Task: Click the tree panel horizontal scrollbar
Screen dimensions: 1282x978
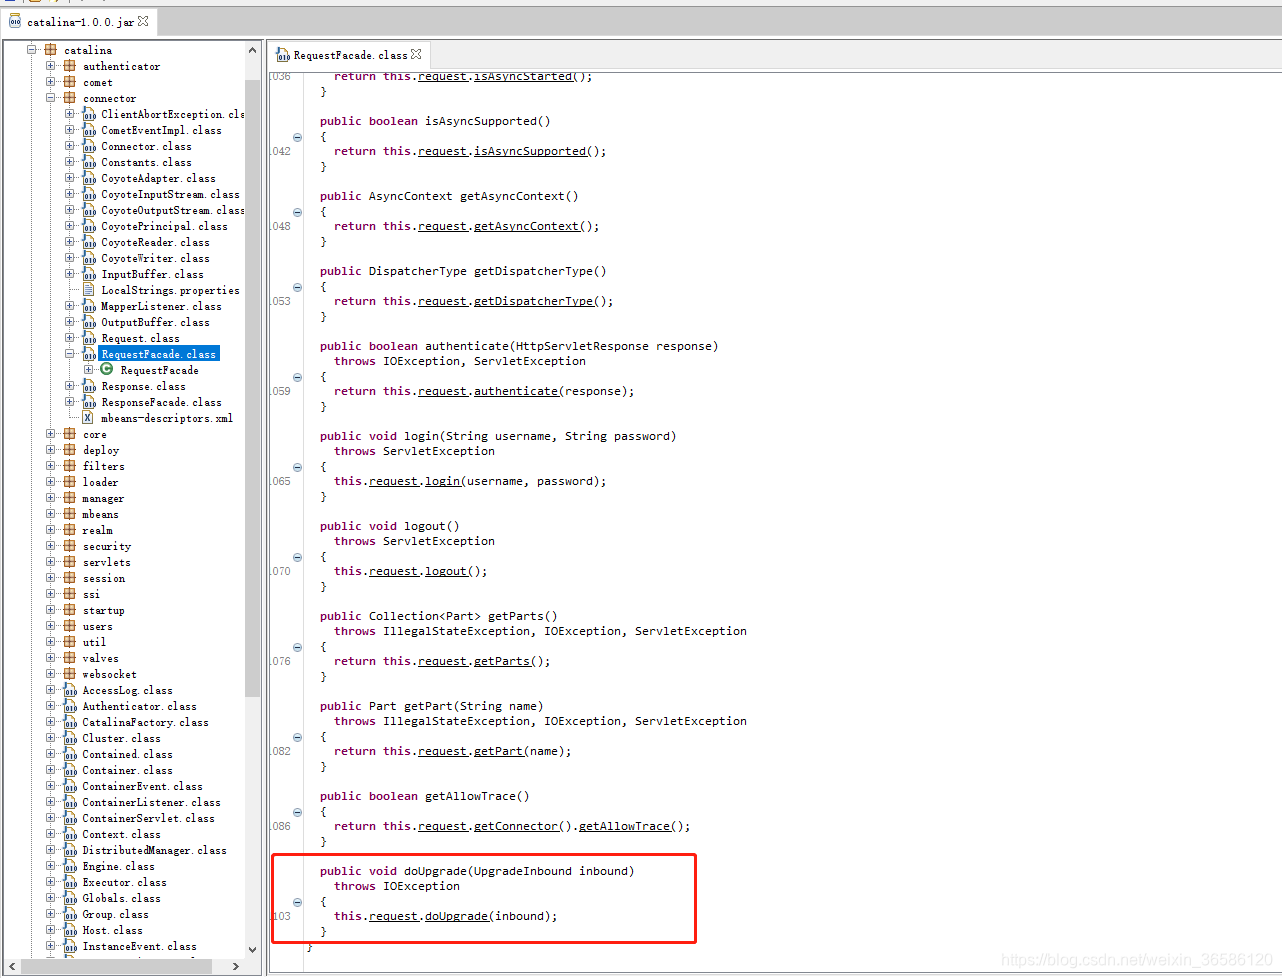Action: click(x=115, y=966)
